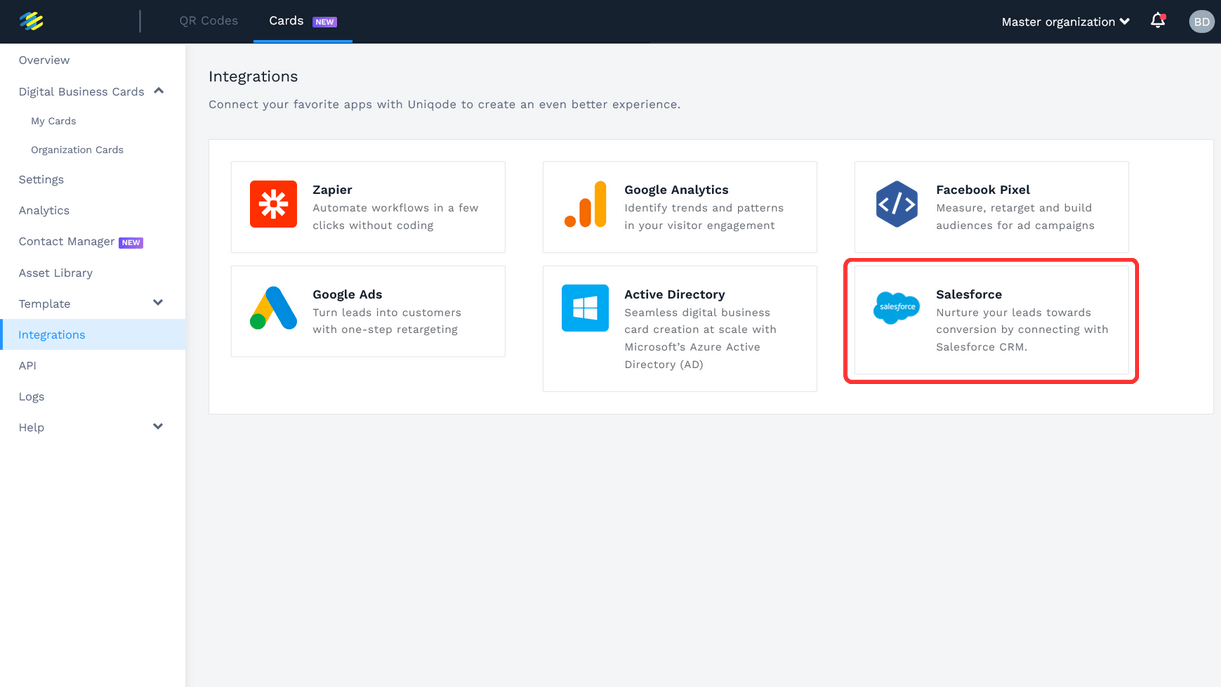Click the Facebook Pixel code icon
Screen dimensions: 1221x687
896,206
